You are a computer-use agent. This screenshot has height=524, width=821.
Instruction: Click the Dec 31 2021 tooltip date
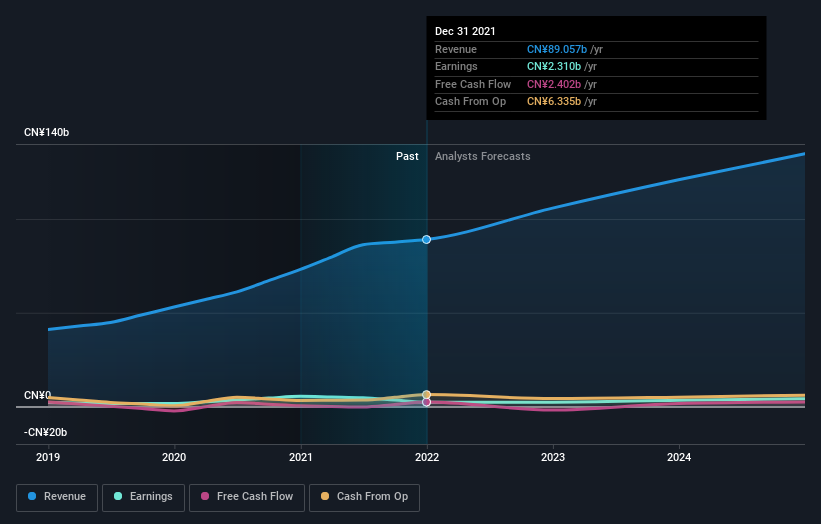tap(465, 31)
